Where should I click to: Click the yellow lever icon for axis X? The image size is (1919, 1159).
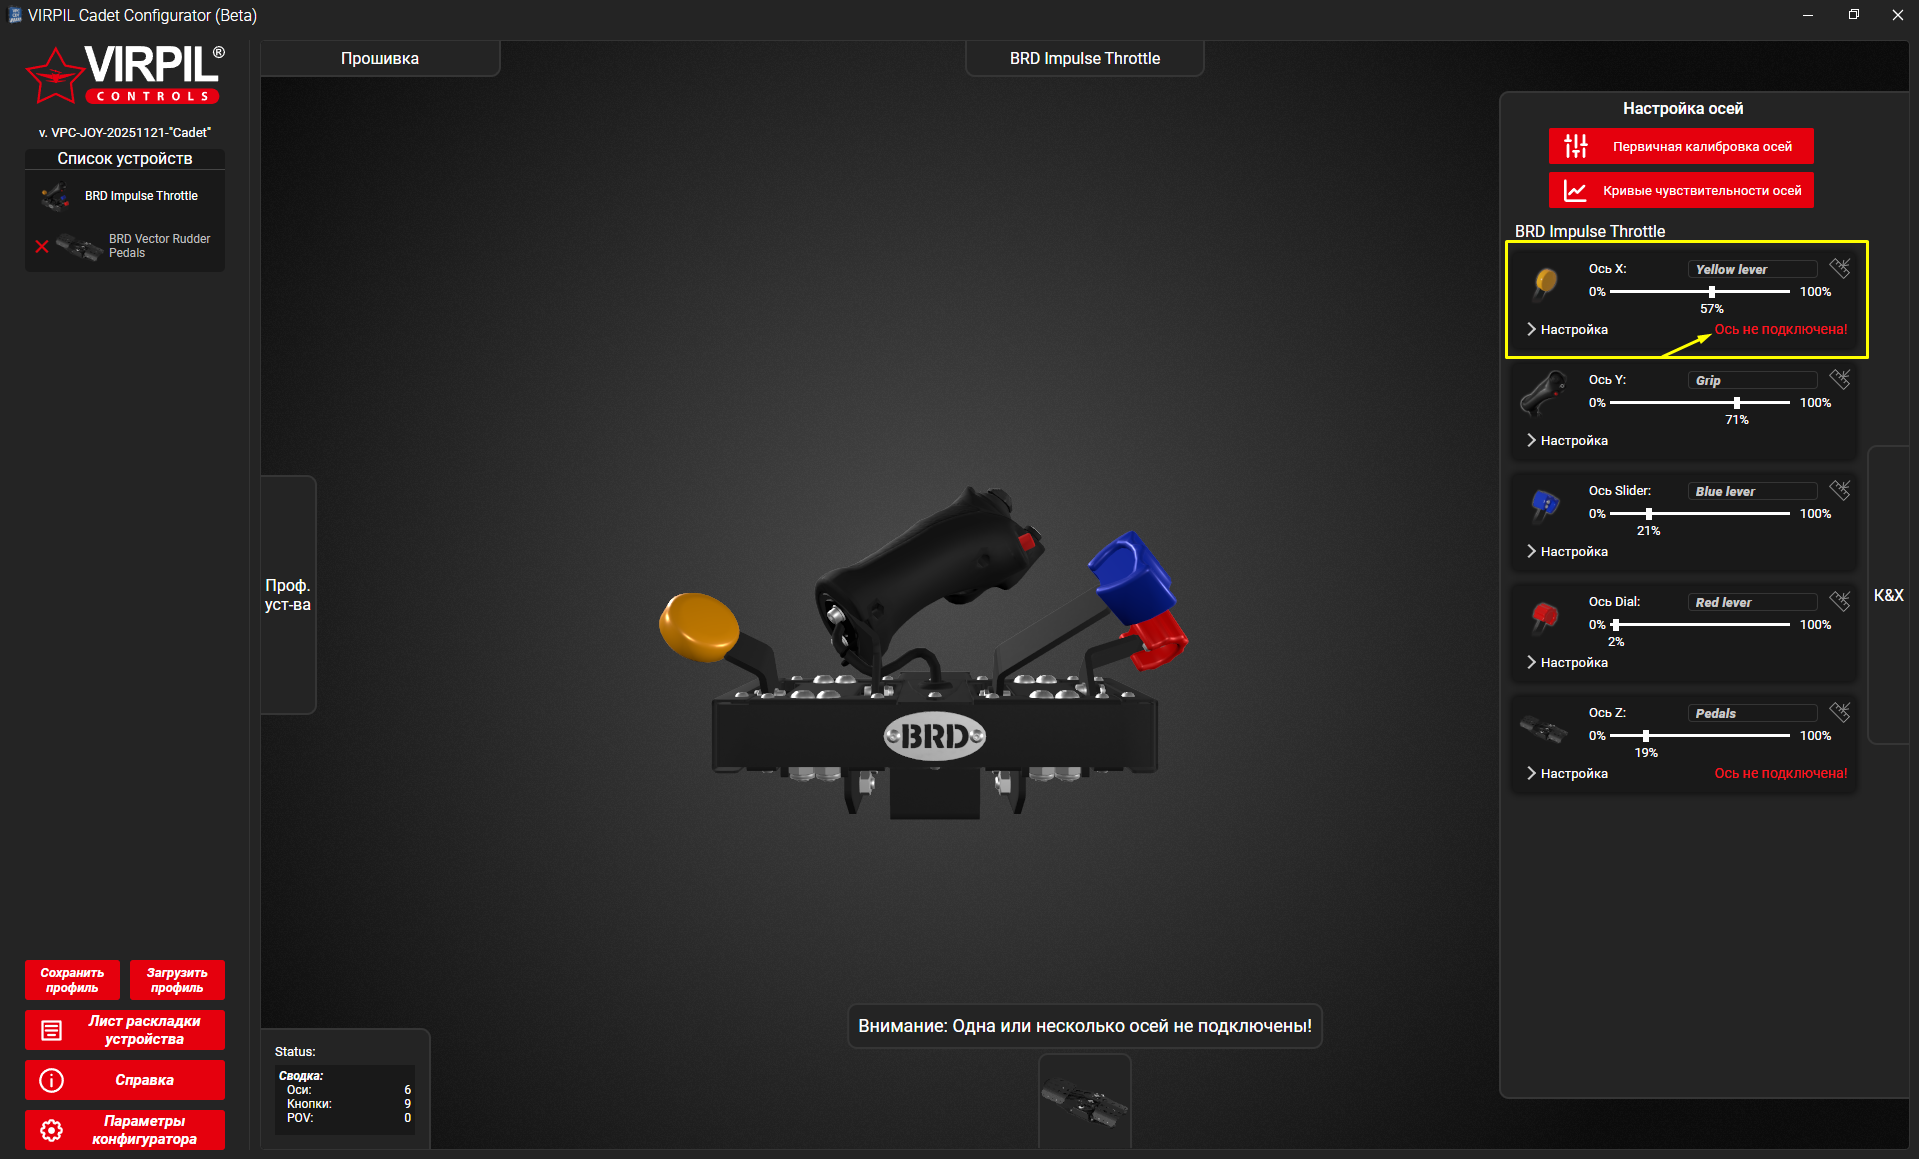(1545, 283)
